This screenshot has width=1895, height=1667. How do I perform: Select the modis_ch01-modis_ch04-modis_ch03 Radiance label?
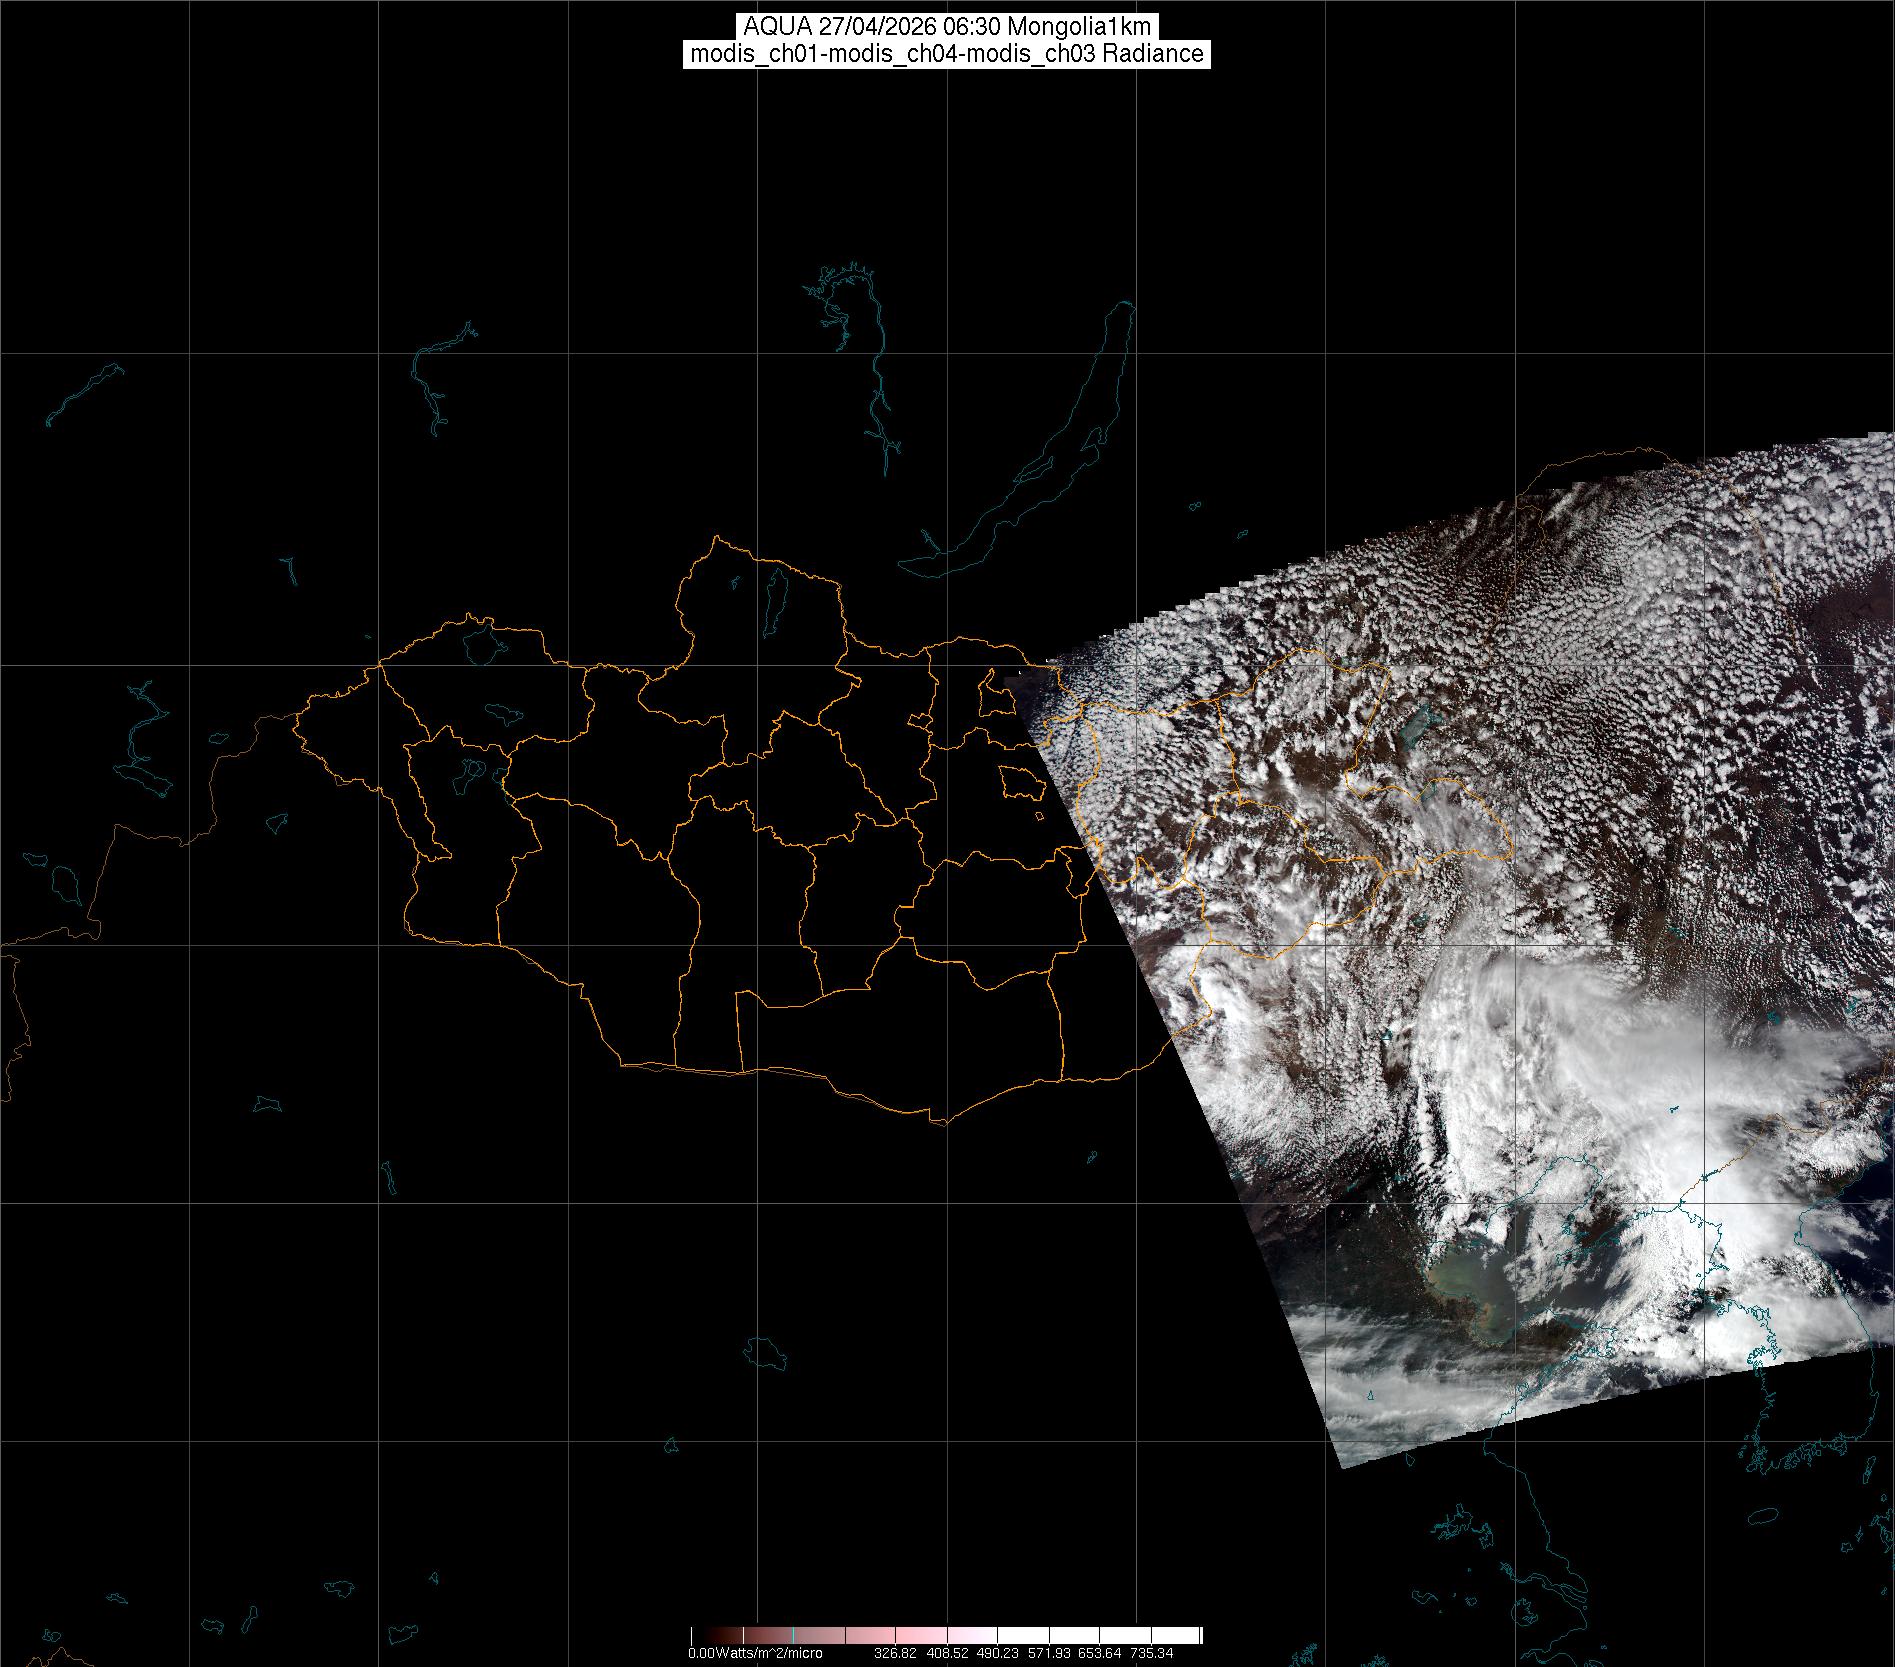(946, 54)
